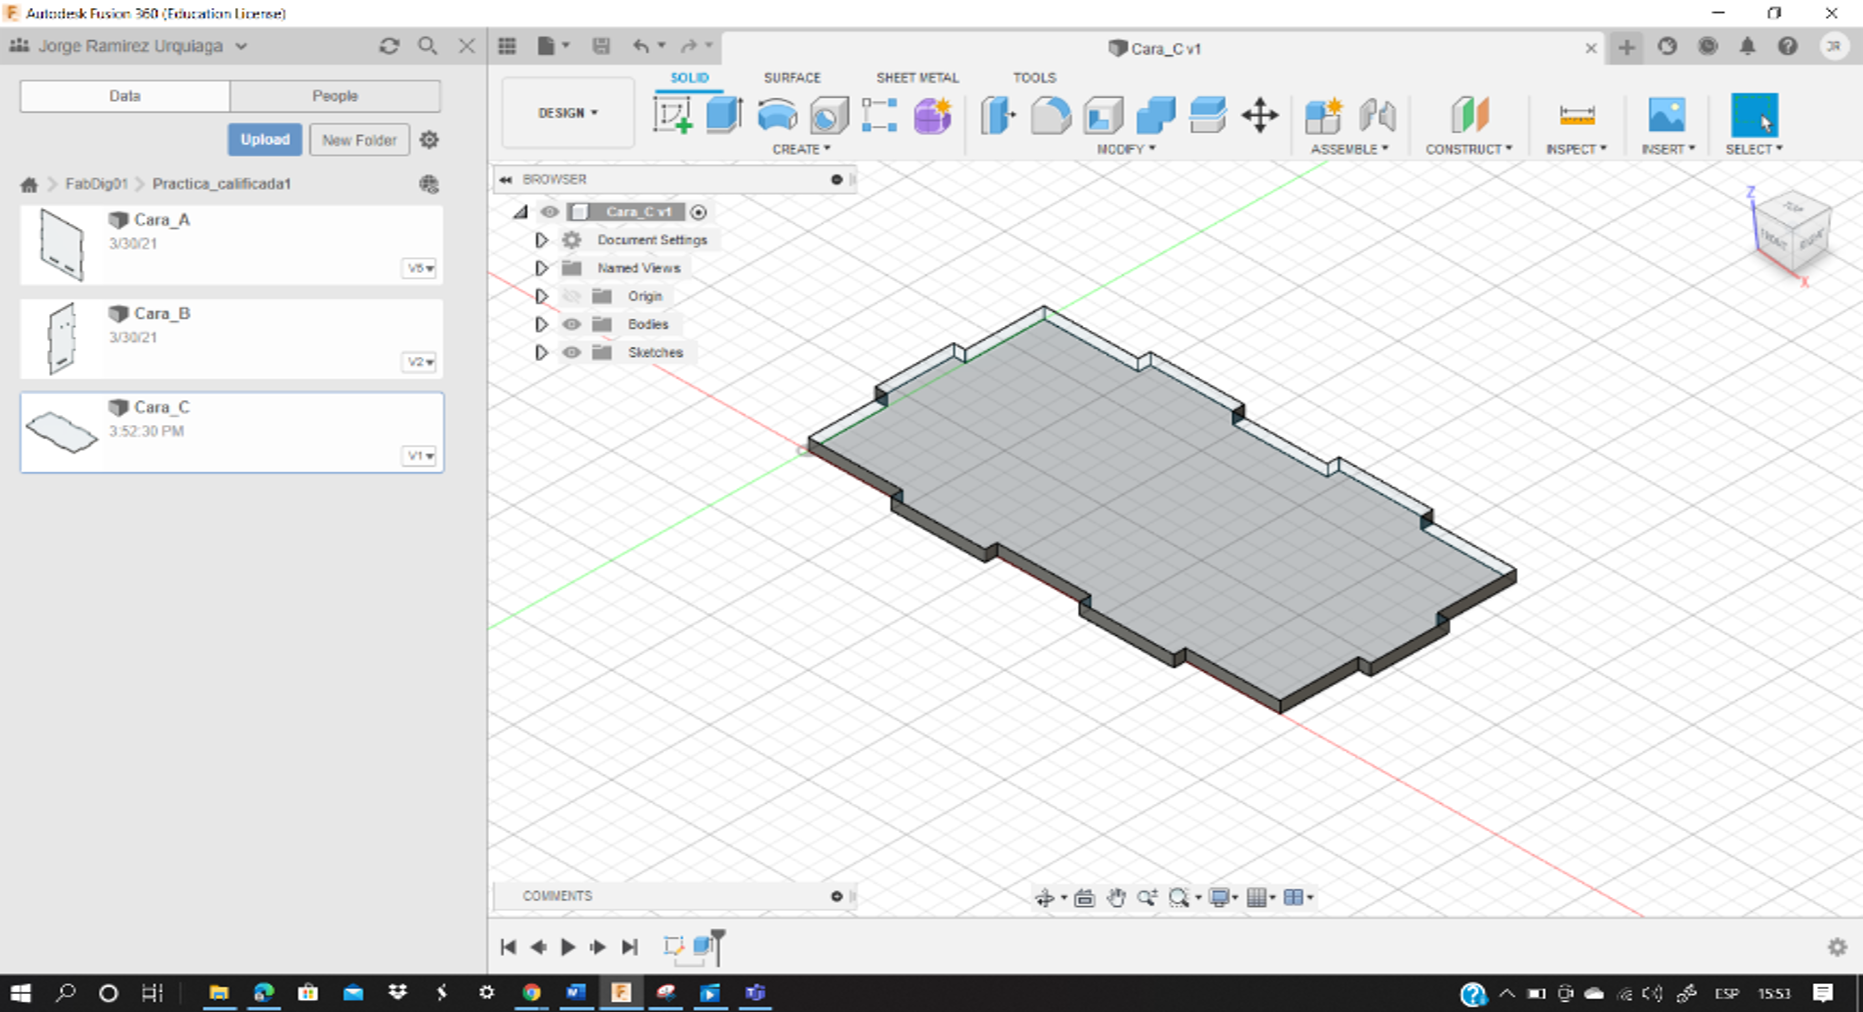Open the Cara_B file thumbnail

(62, 337)
